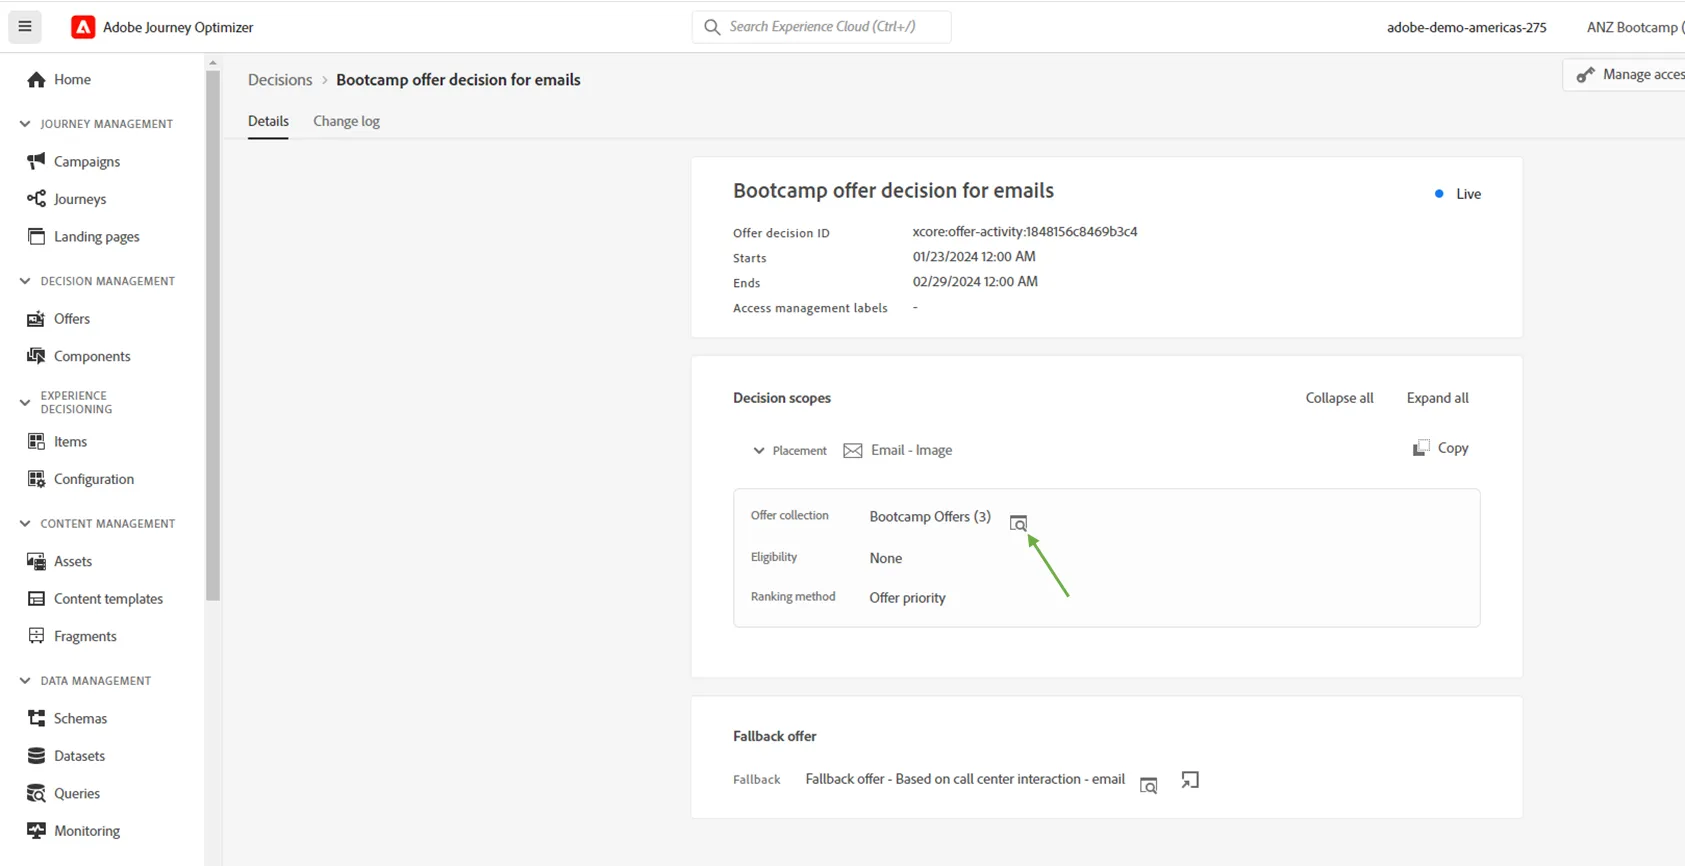Switch to the Details tab

[x=268, y=121]
